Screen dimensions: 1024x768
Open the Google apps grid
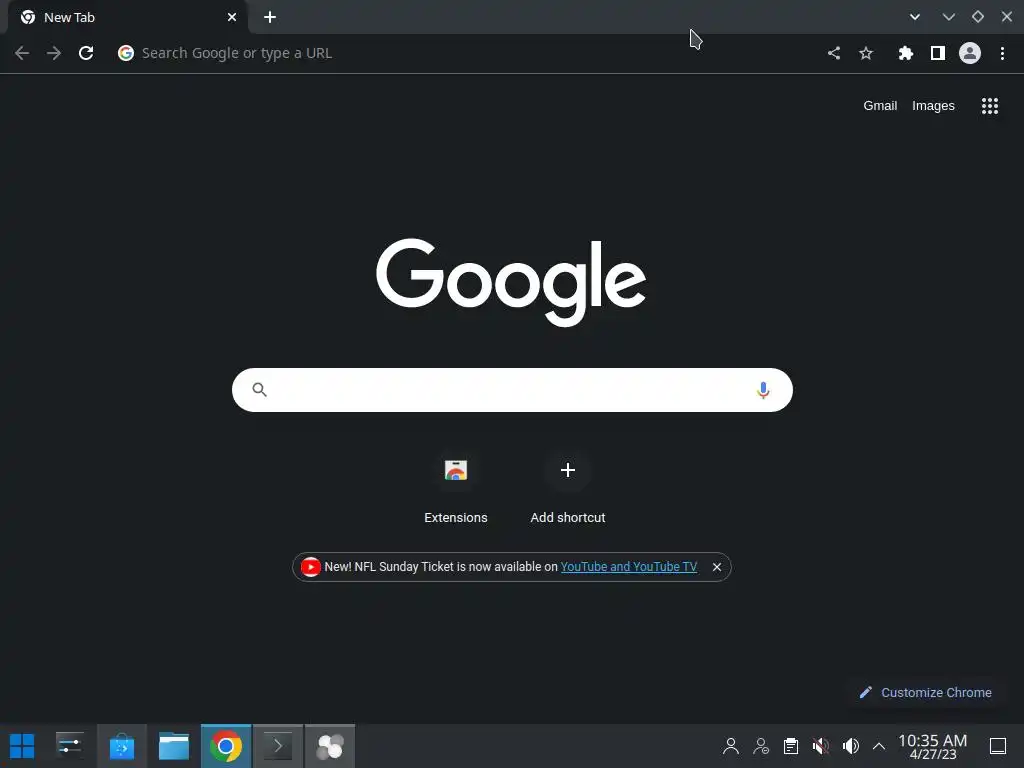coord(989,106)
